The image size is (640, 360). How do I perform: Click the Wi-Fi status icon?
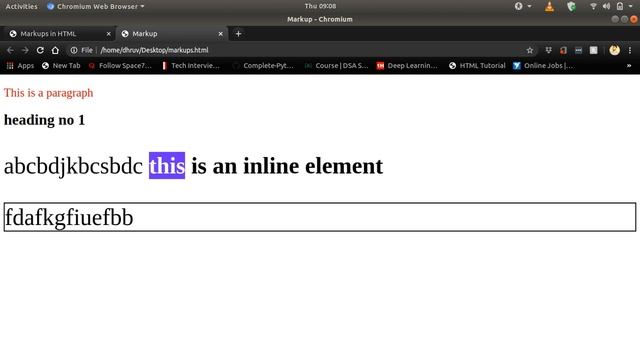[593, 6]
